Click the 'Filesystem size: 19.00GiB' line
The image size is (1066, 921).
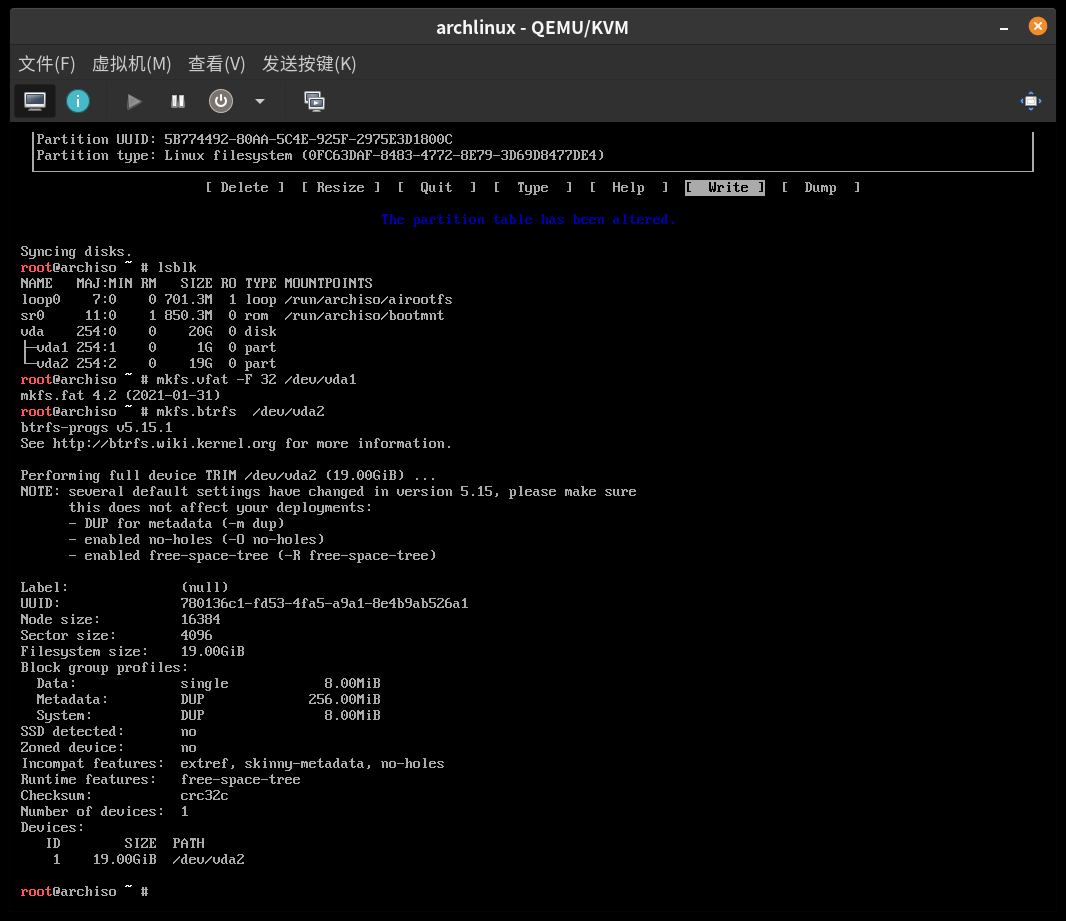[133, 651]
